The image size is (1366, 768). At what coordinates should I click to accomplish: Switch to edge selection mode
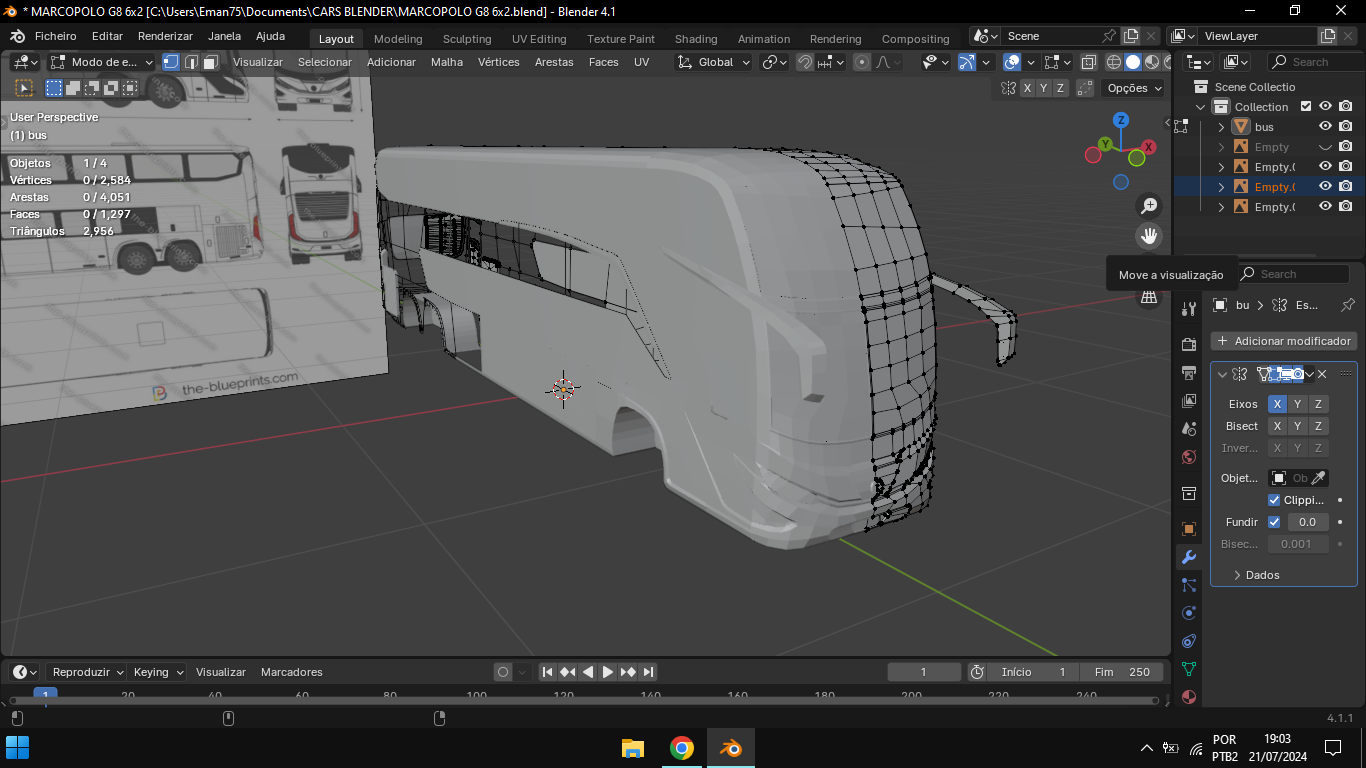[191, 62]
